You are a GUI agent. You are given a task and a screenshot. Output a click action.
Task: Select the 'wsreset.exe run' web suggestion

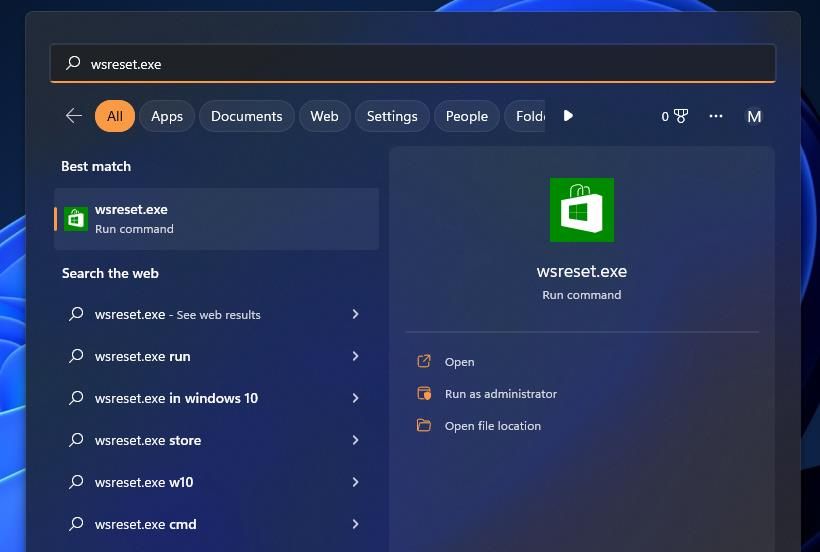[217, 356]
